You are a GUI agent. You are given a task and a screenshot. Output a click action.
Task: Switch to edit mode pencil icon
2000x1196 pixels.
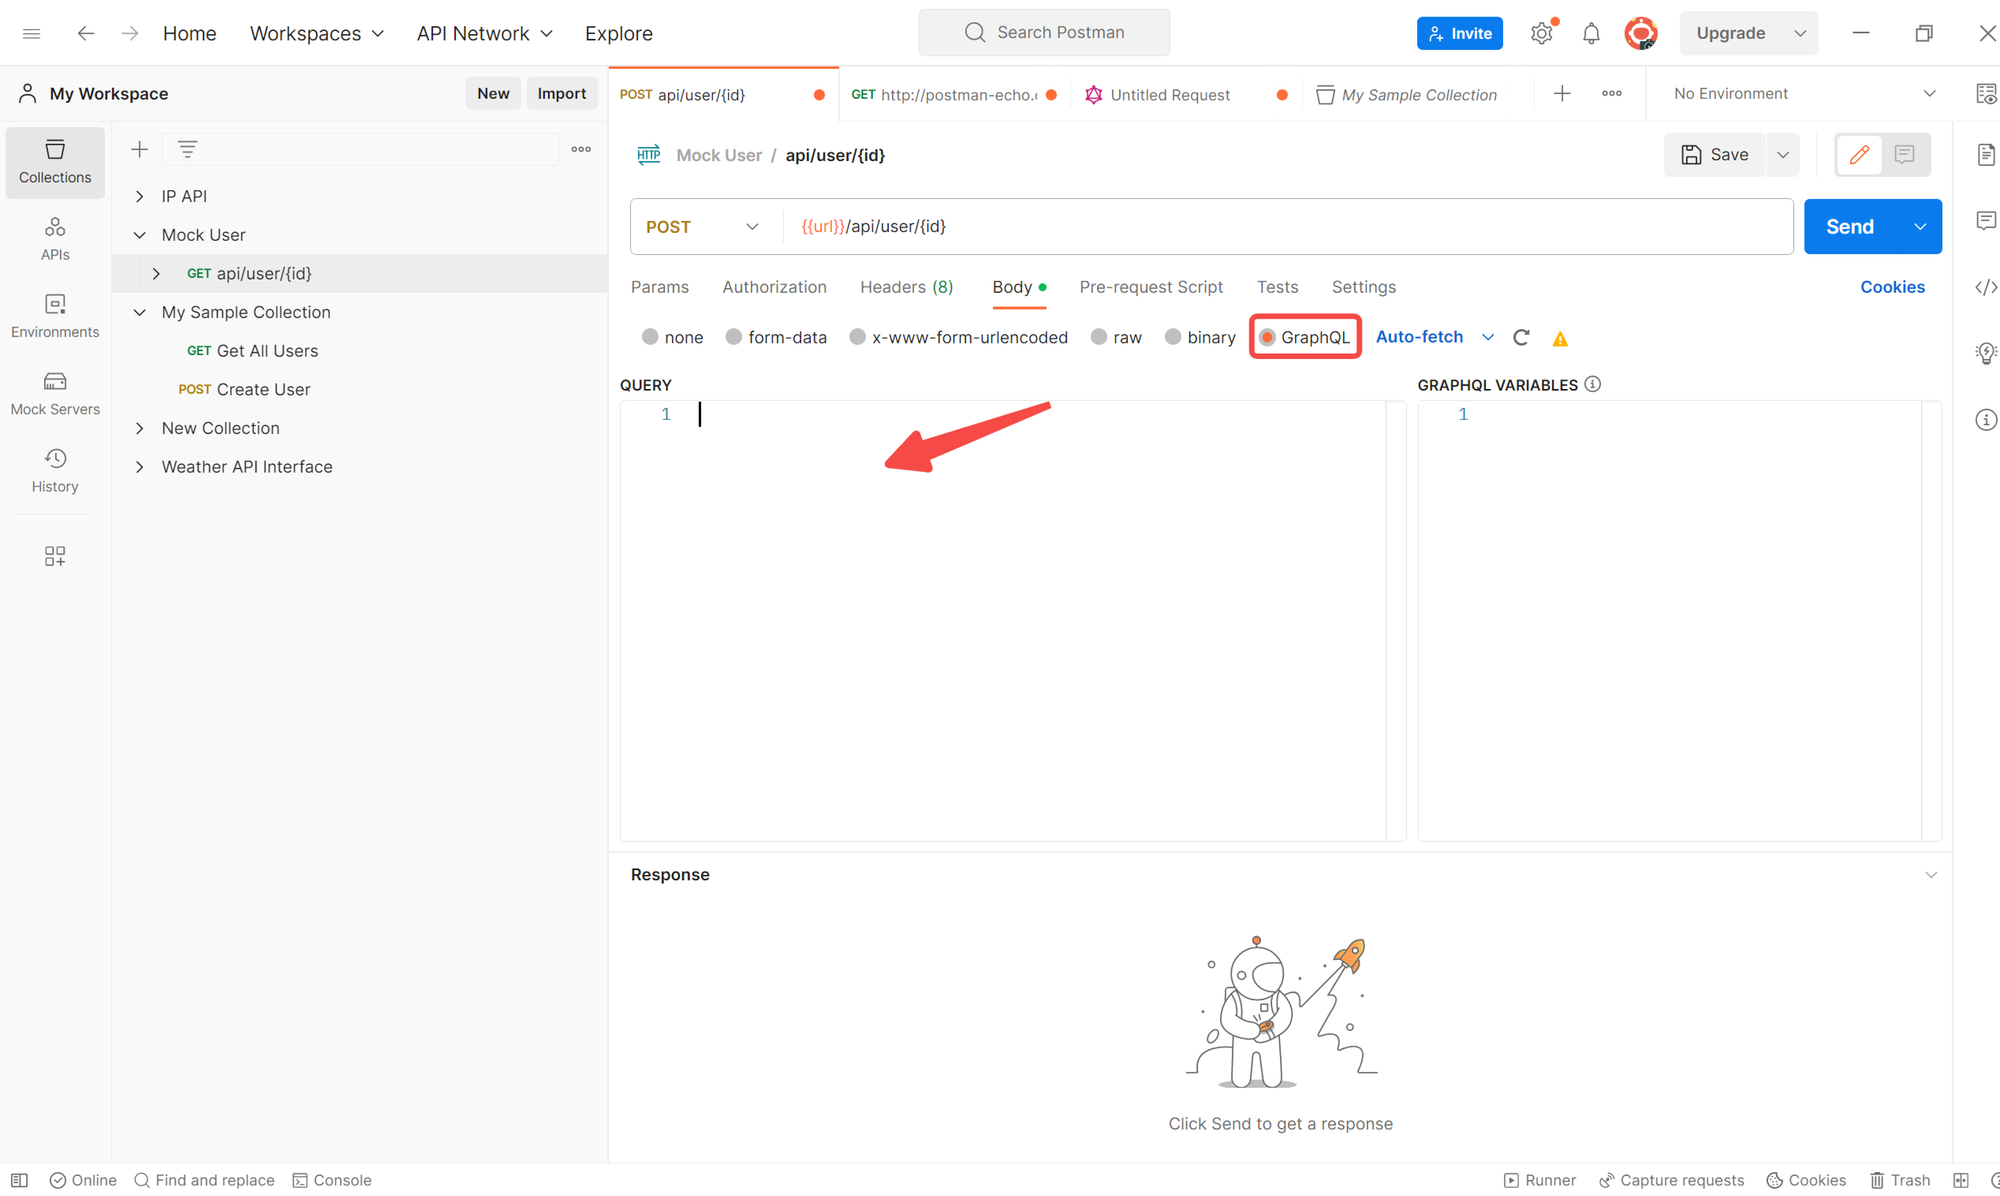click(x=1859, y=155)
